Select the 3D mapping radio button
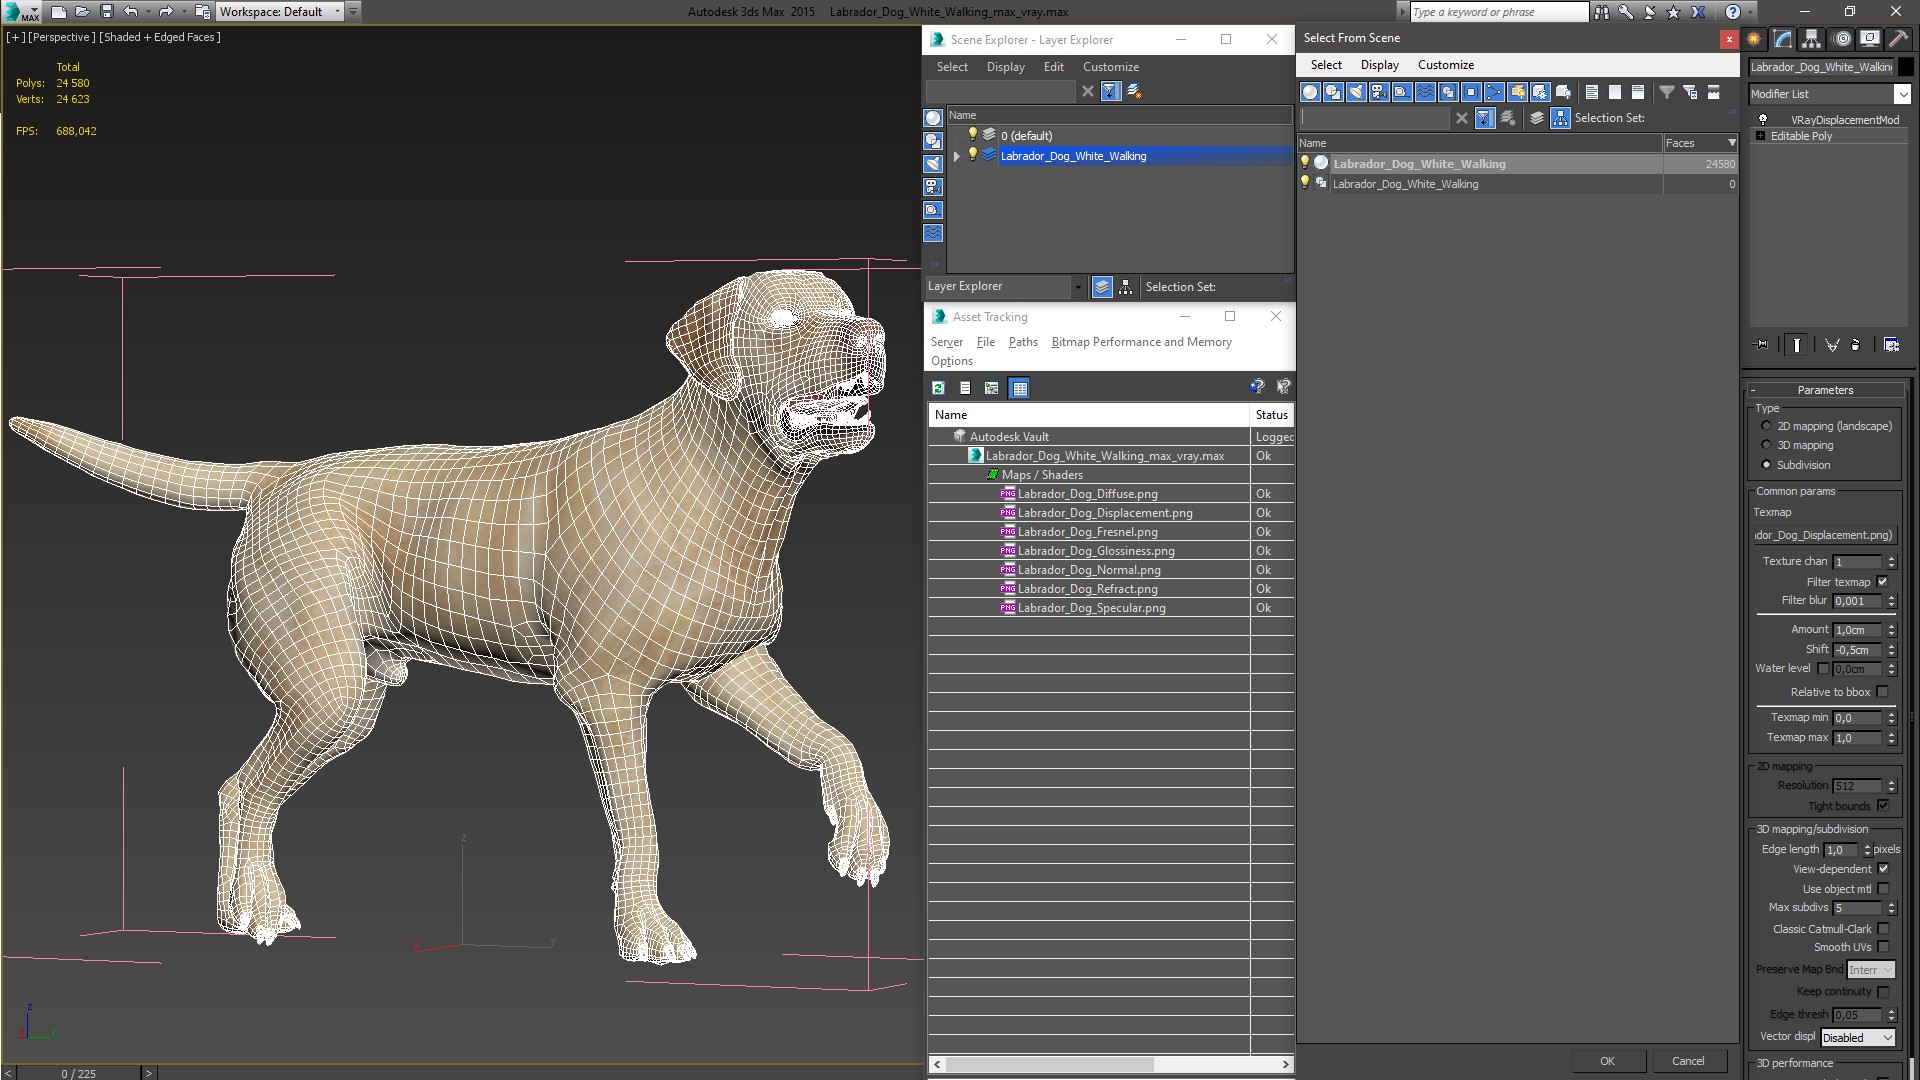This screenshot has height=1080, width=1920. click(1766, 445)
